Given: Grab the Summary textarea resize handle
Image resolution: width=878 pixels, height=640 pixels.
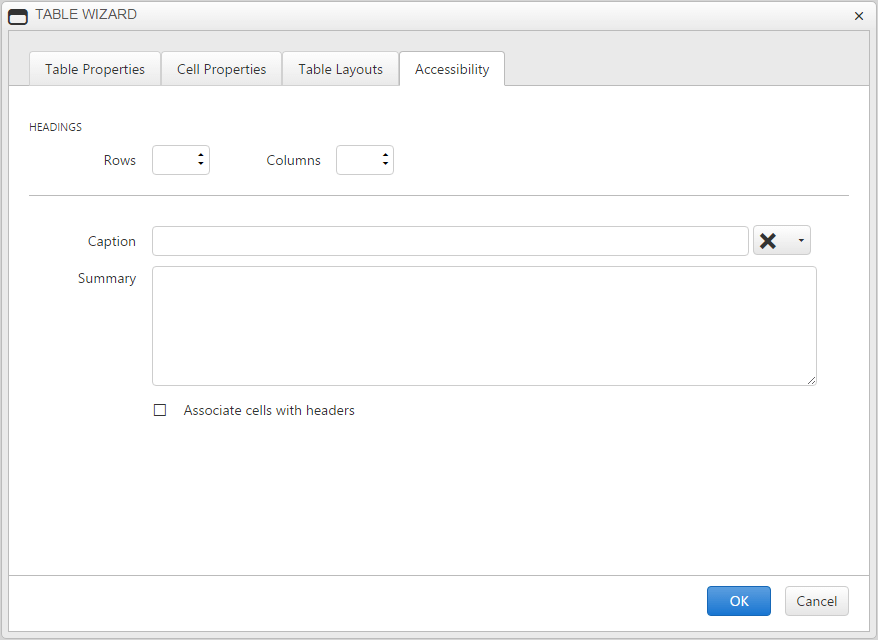Looking at the screenshot, I should coord(811,381).
